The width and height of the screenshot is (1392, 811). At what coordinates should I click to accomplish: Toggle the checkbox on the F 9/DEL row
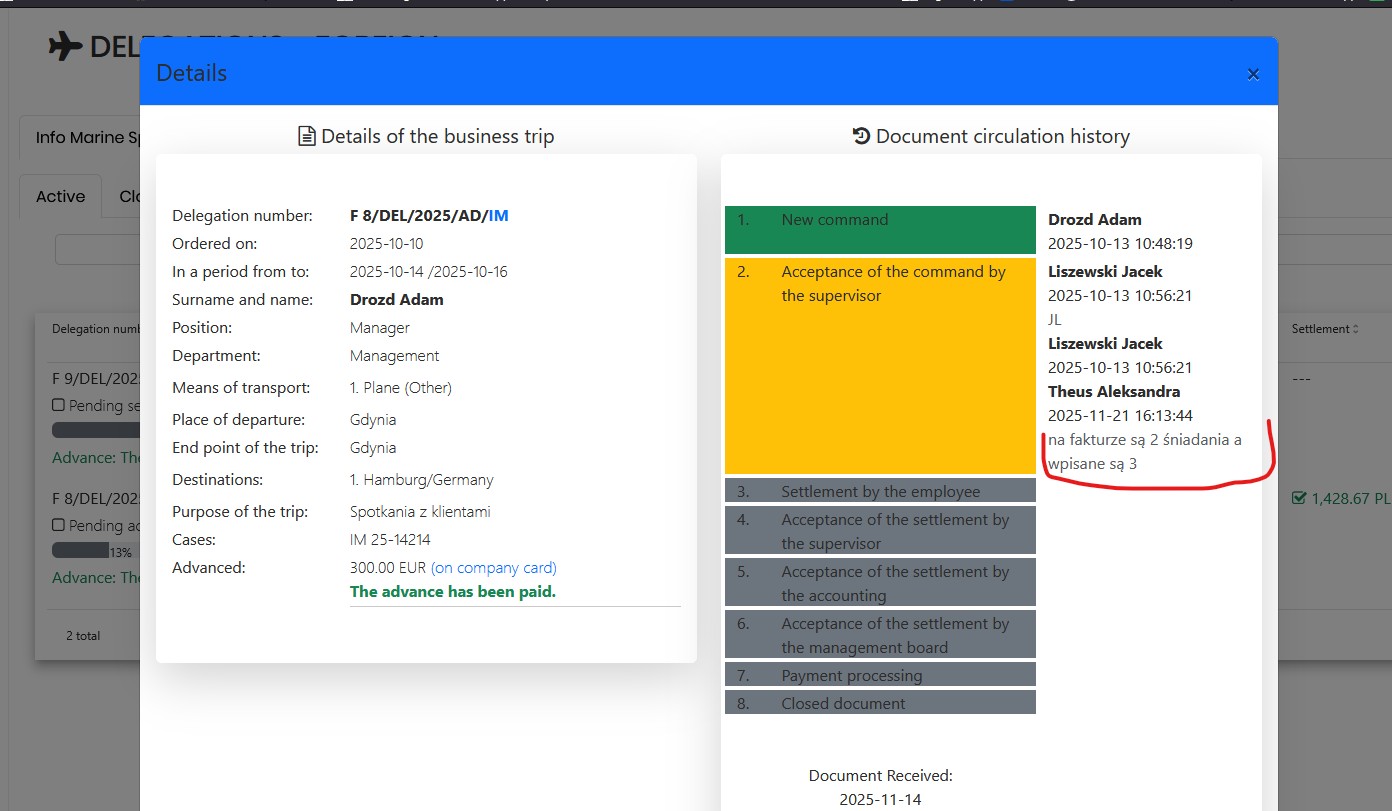pyautogui.click(x=58, y=405)
